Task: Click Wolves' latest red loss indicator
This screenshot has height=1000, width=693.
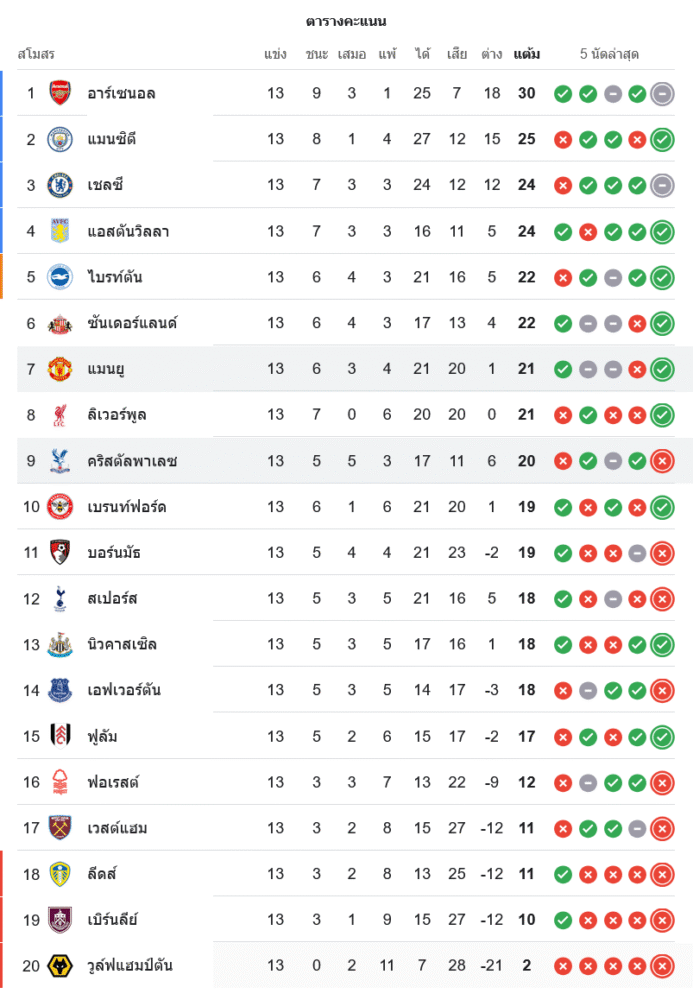Action: tap(662, 966)
